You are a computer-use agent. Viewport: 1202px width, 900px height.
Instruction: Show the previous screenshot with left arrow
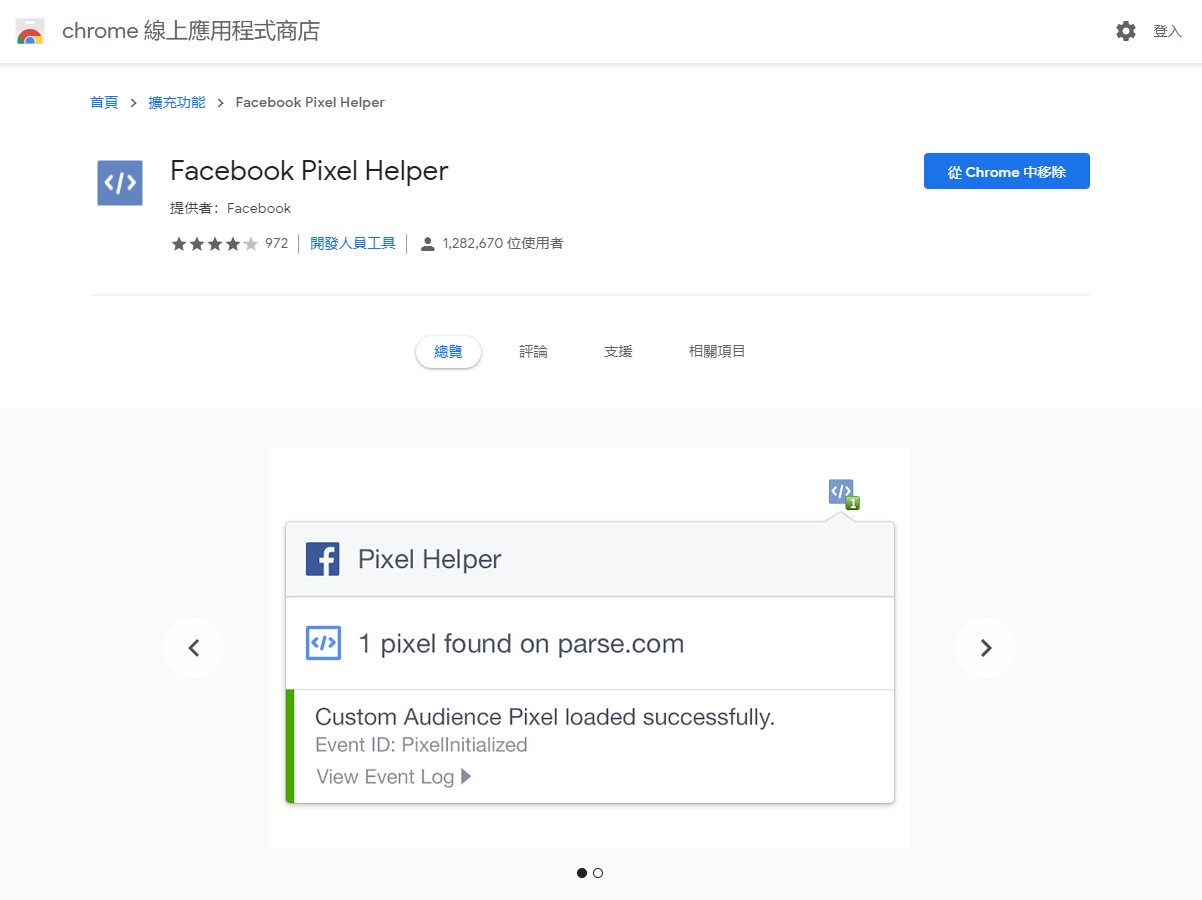click(194, 648)
